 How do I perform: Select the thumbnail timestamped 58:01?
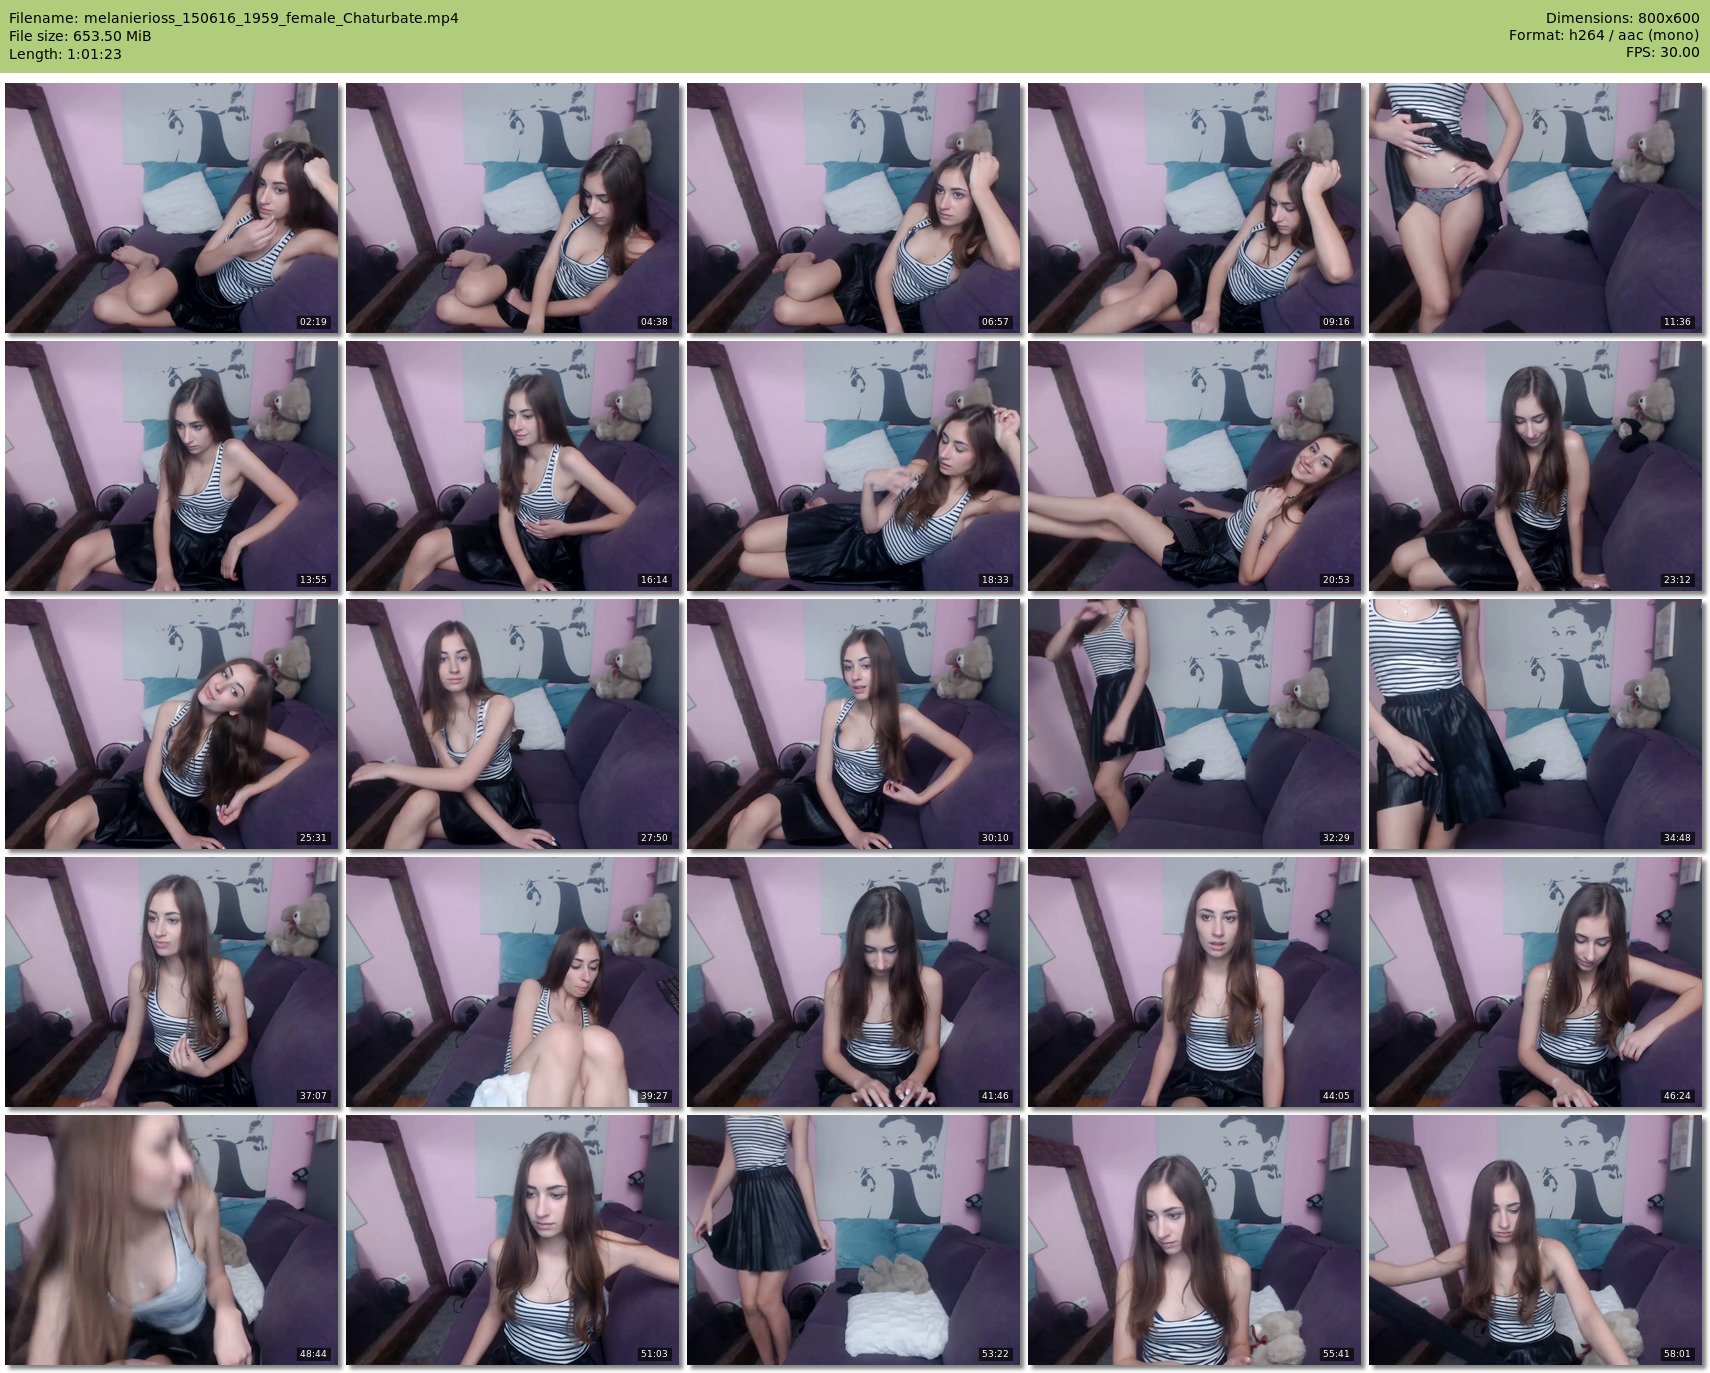point(1535,1240)
